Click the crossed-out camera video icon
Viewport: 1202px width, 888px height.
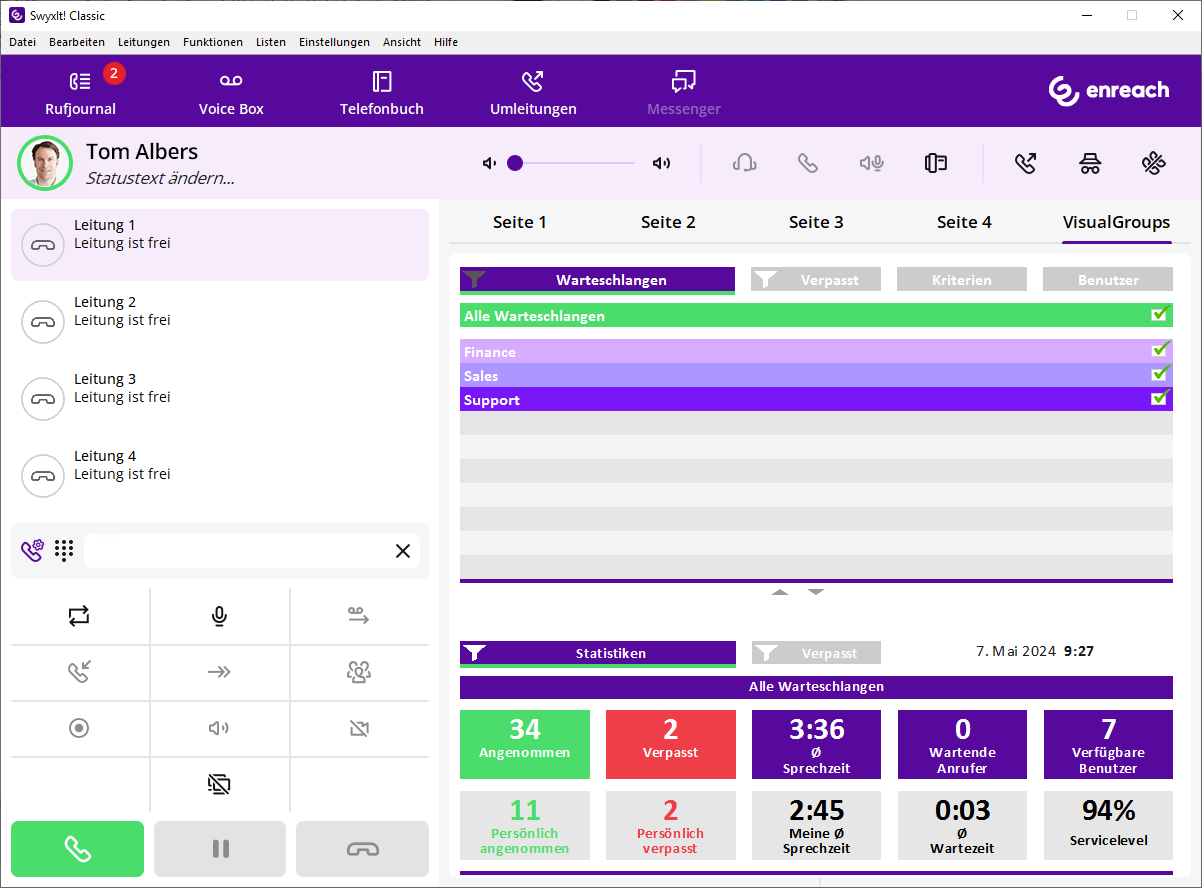click(x=359, y=728)
